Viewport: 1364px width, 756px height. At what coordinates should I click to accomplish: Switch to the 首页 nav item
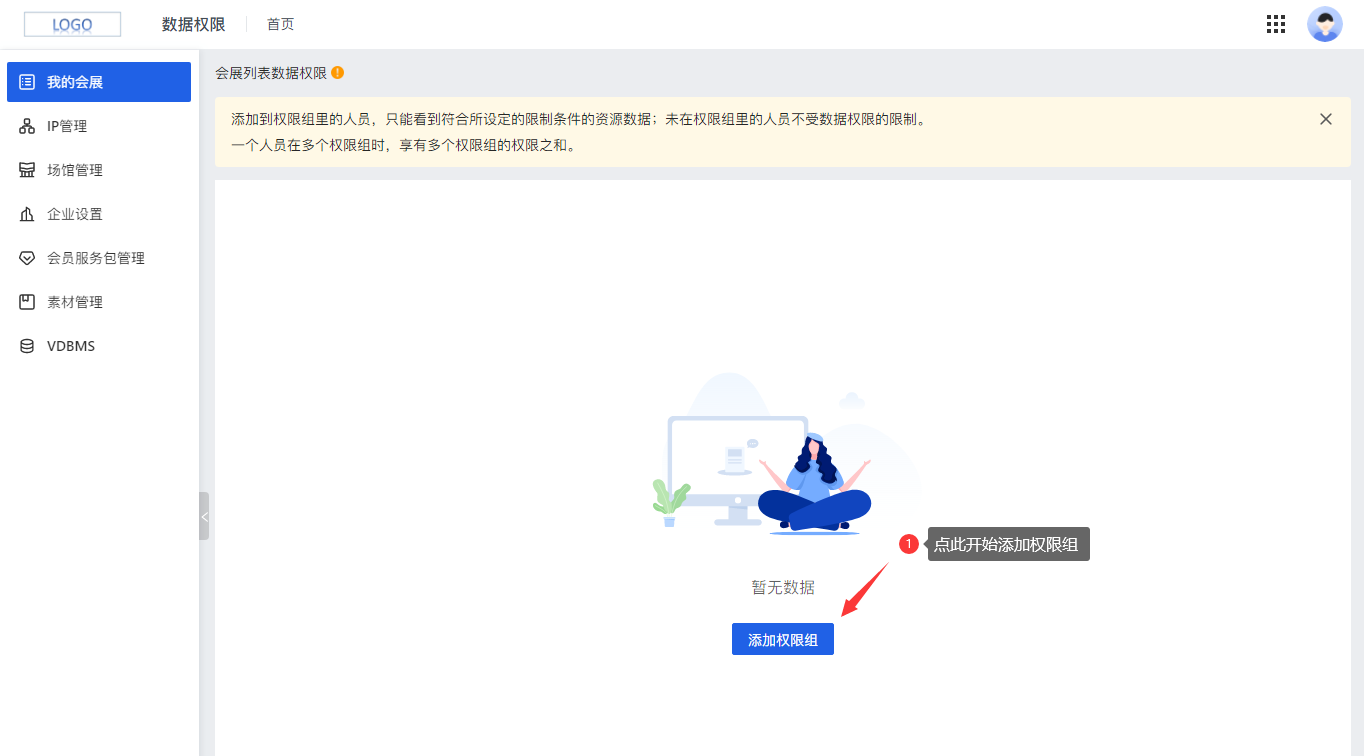pyautogui.click(x=280, y=24)
